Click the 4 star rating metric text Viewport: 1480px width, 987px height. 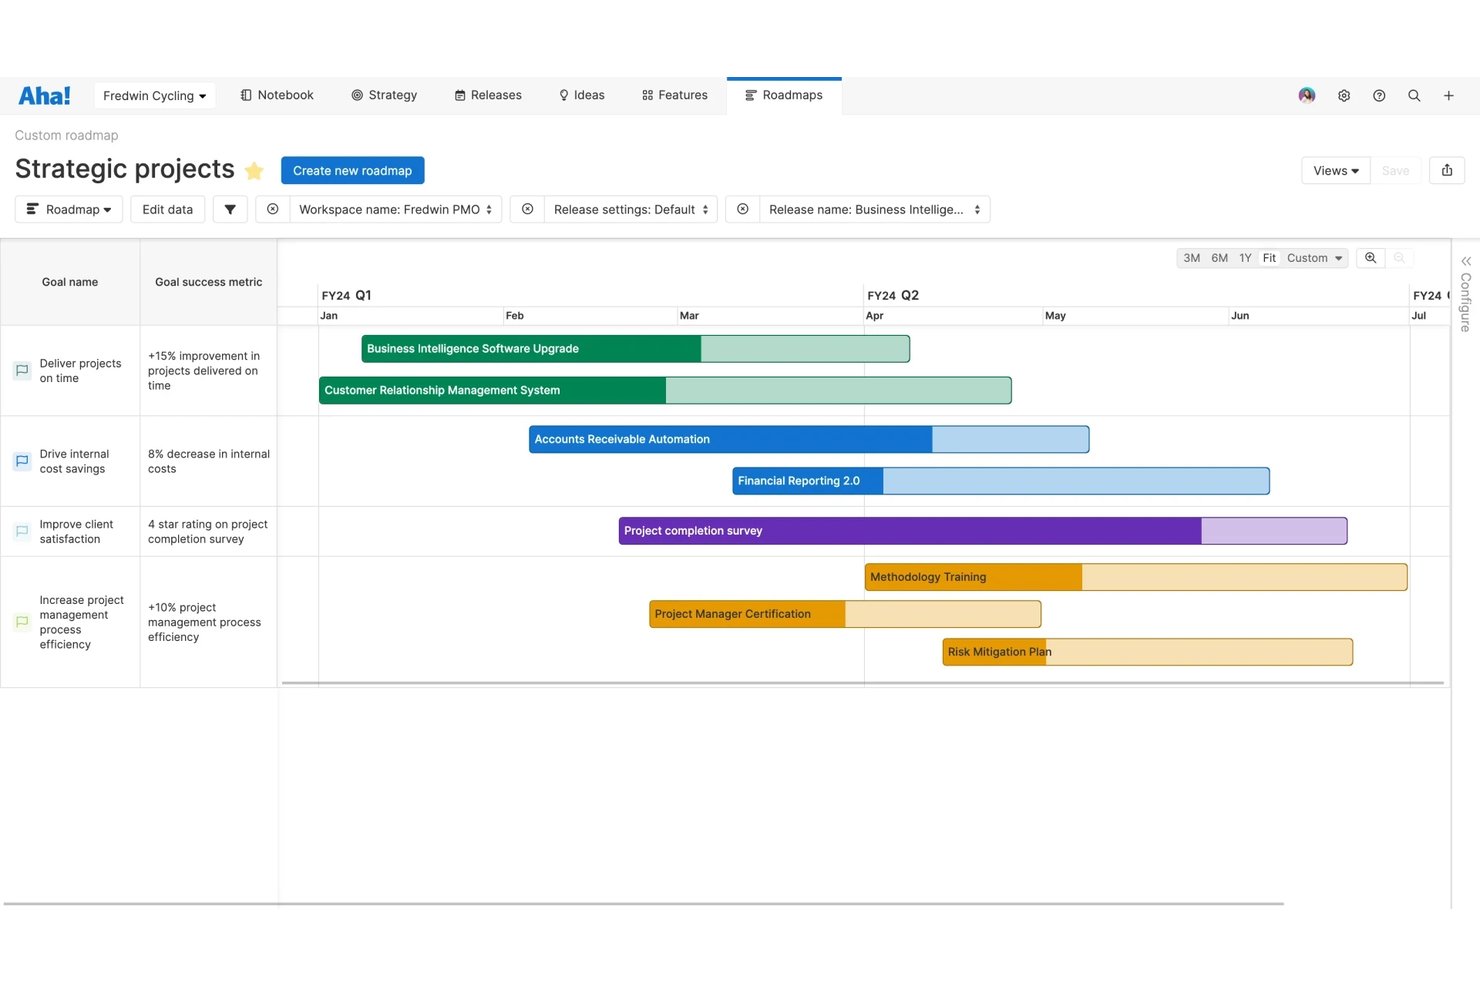[208, 532]
